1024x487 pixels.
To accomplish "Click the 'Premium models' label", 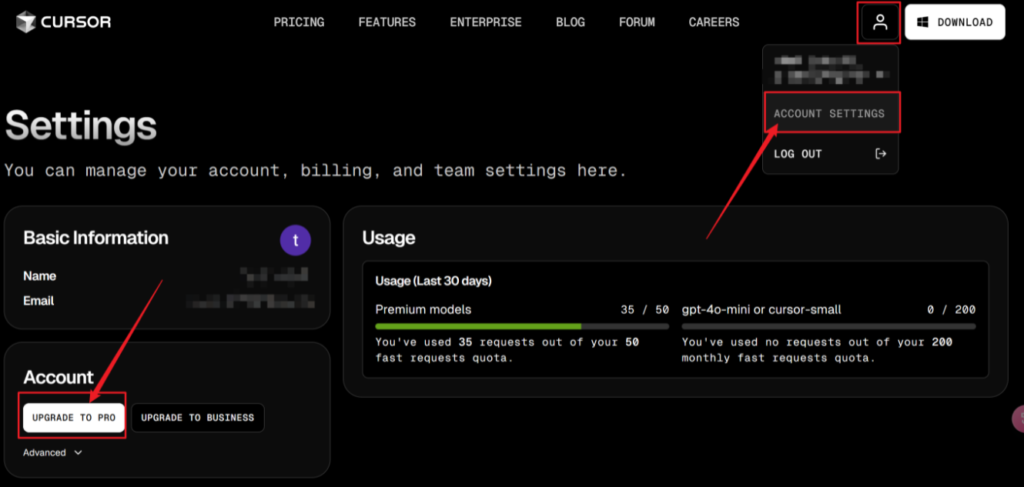I will pyautogui.click(x=423, y=309).
